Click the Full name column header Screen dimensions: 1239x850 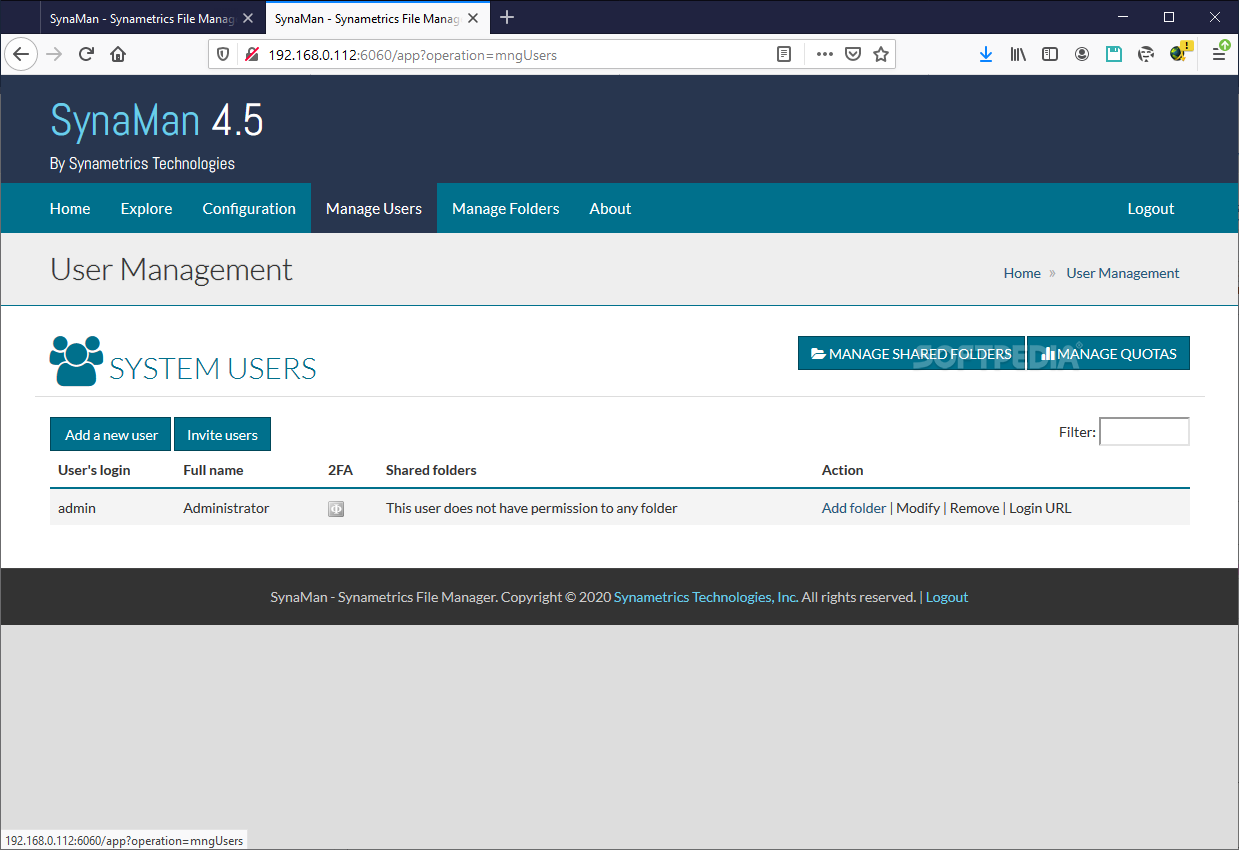pyautogui.click(x=213, y=470)
